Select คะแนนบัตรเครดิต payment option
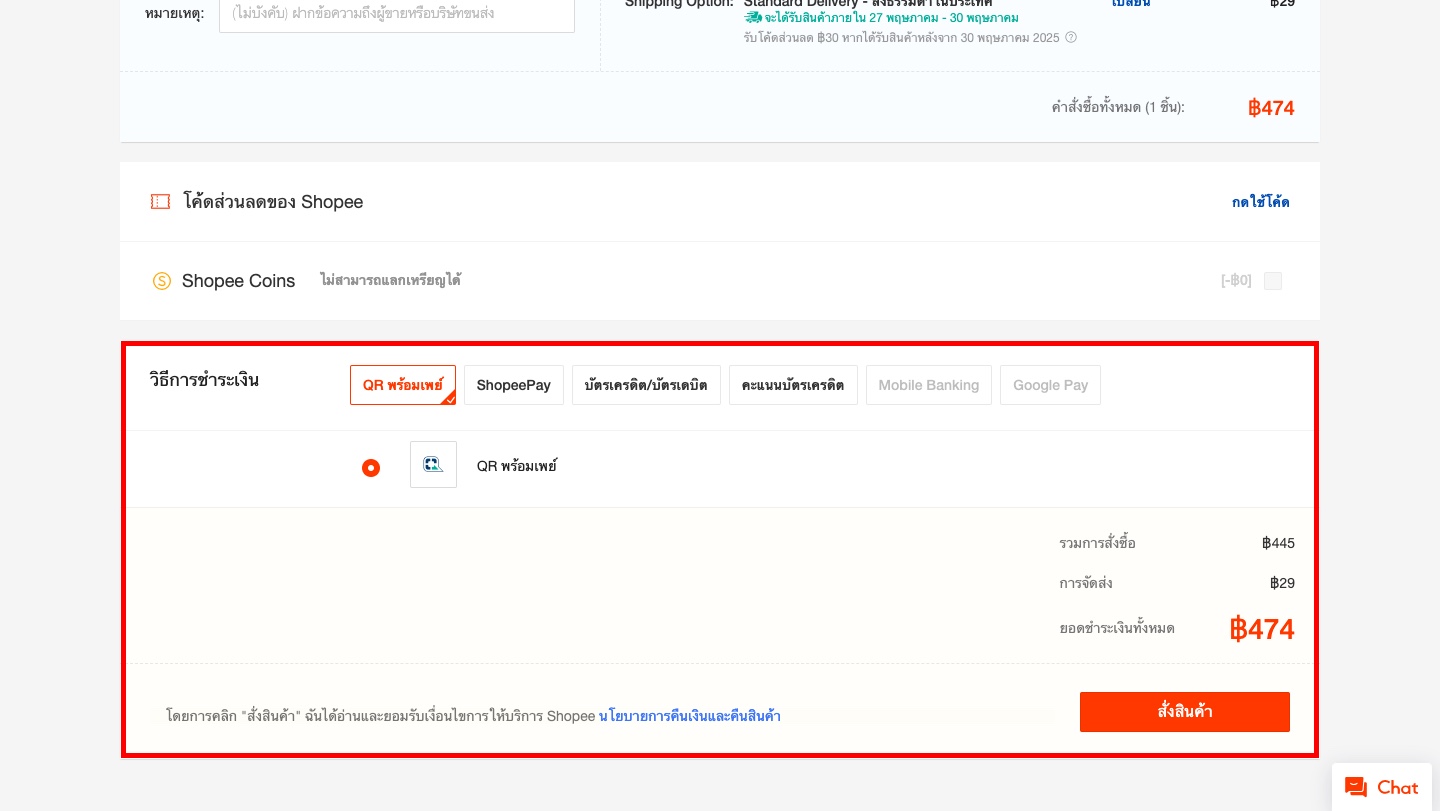1440x811 pixels. (x=793, y=385)
